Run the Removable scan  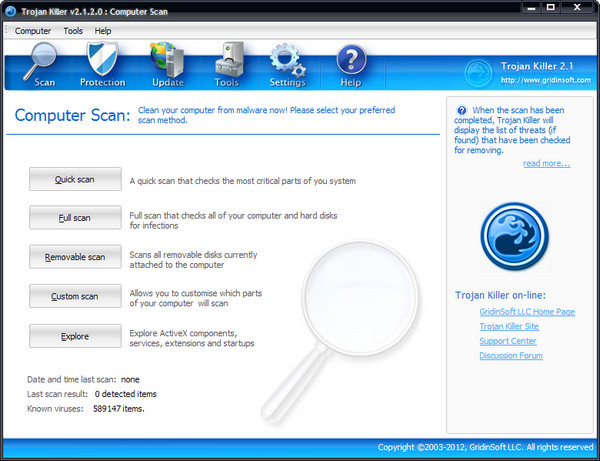click(75, 257)
